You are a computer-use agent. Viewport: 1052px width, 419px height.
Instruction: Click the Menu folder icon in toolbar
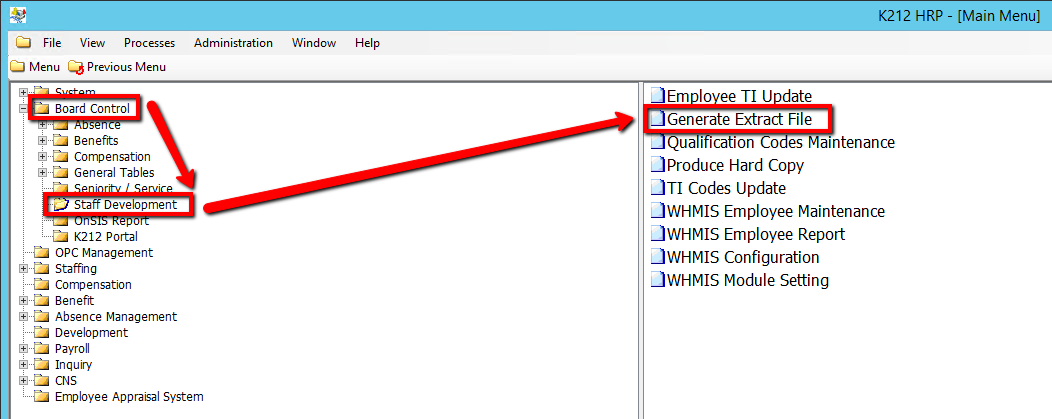click(17, 67)
